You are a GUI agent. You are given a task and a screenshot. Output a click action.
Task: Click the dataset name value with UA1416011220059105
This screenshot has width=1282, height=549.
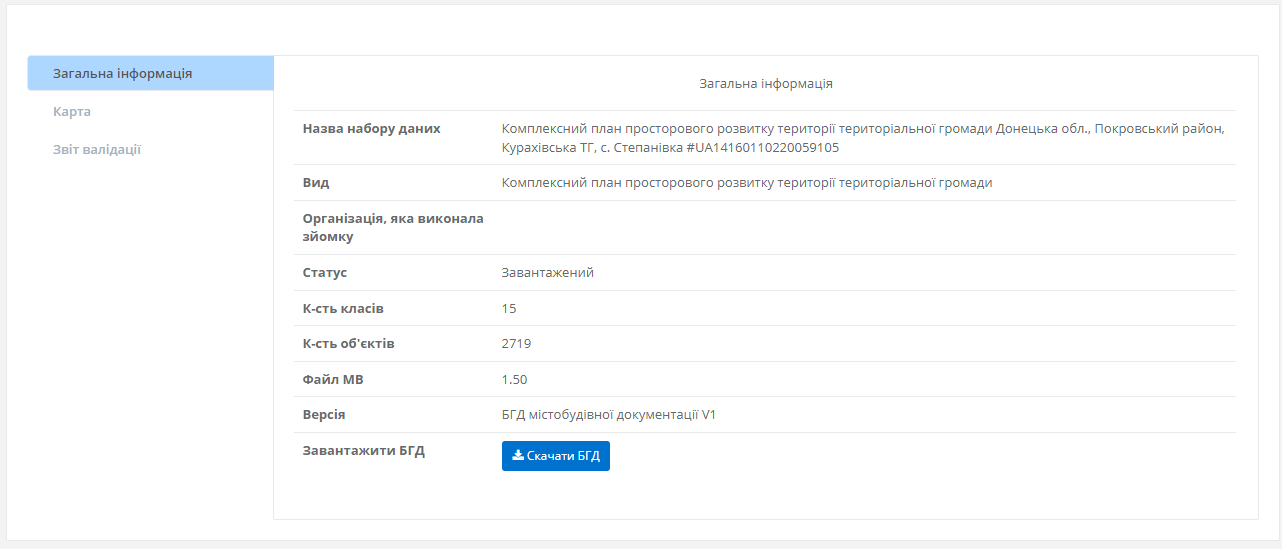862,138
